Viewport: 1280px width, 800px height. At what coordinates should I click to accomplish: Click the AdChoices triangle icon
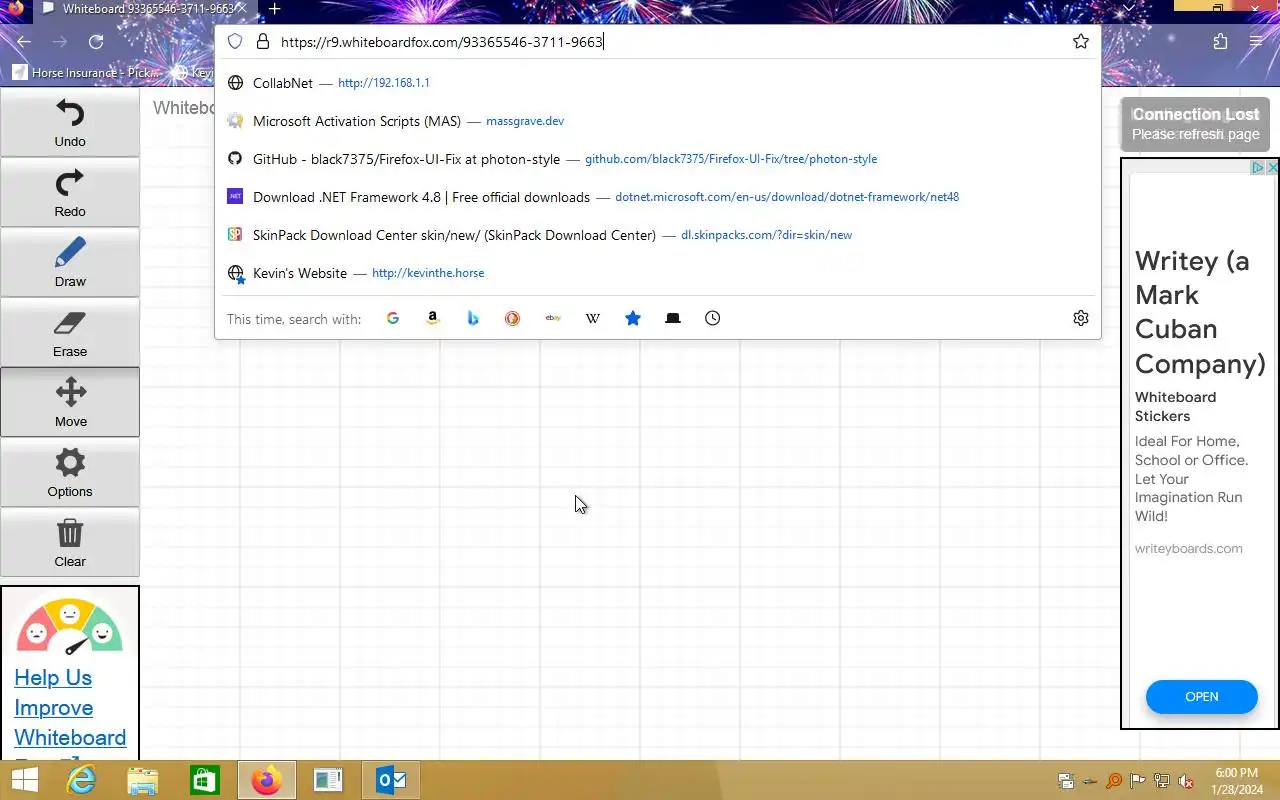click(1259, 167)
